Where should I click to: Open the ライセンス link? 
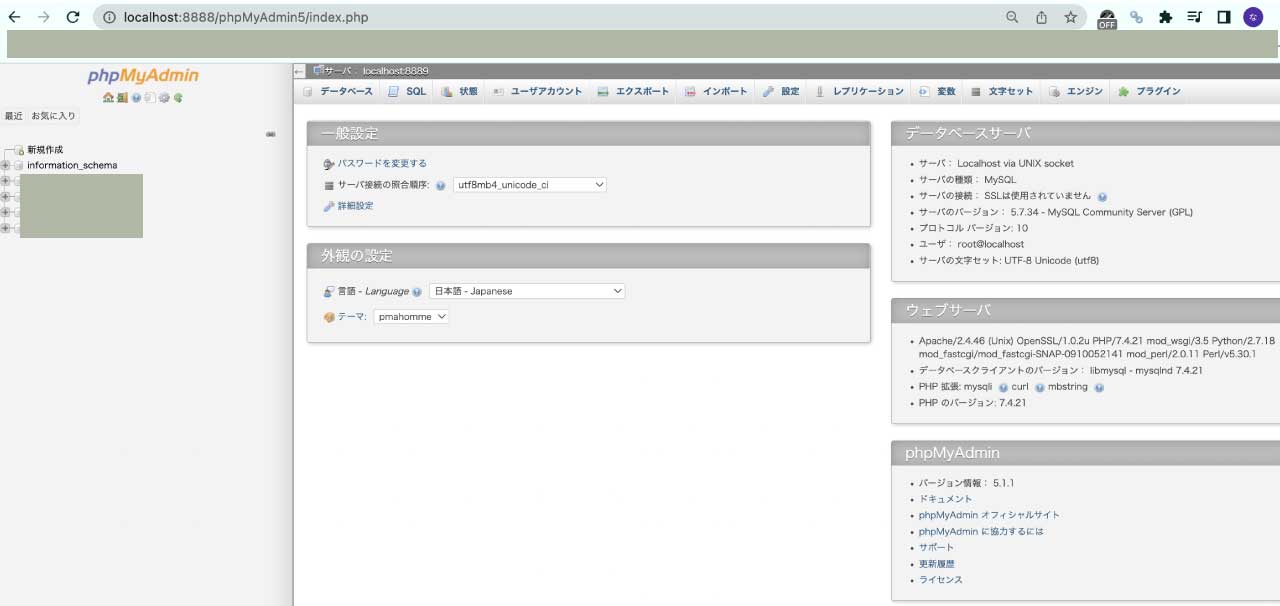click(941, 580)
